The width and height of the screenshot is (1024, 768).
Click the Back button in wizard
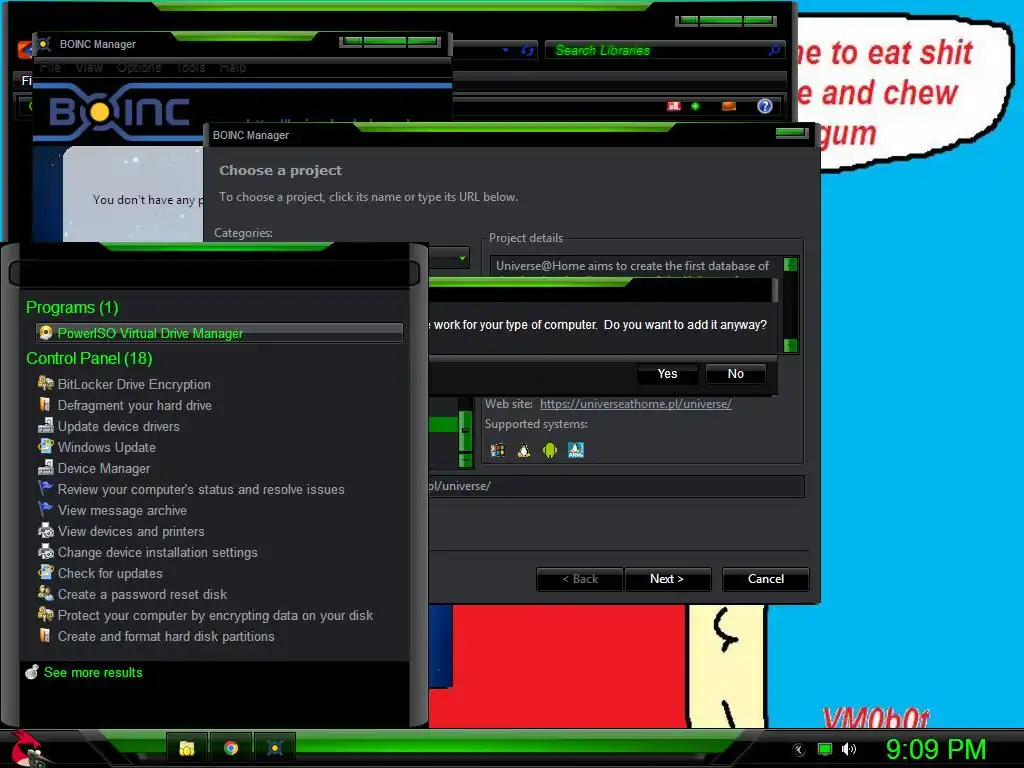580,579
